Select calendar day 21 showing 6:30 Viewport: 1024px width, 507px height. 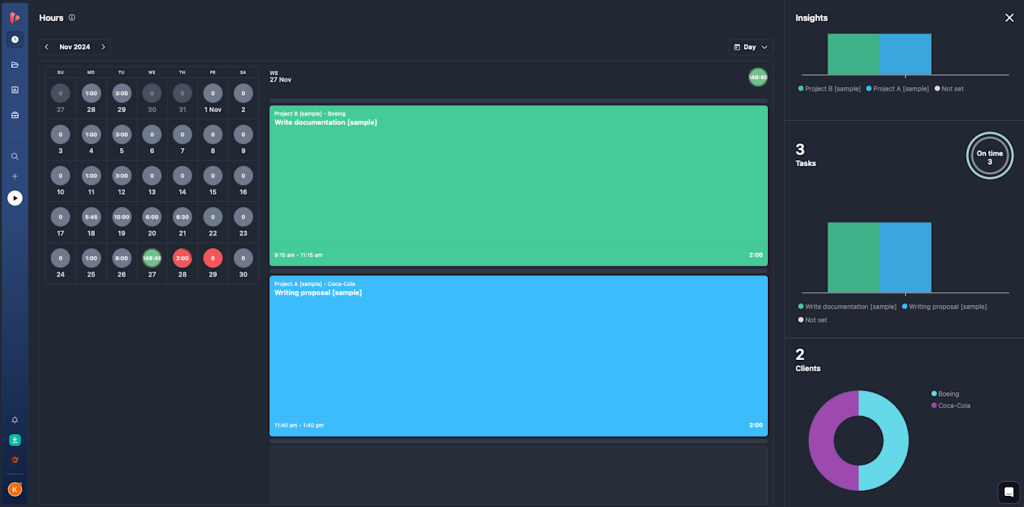pos(182,223)
